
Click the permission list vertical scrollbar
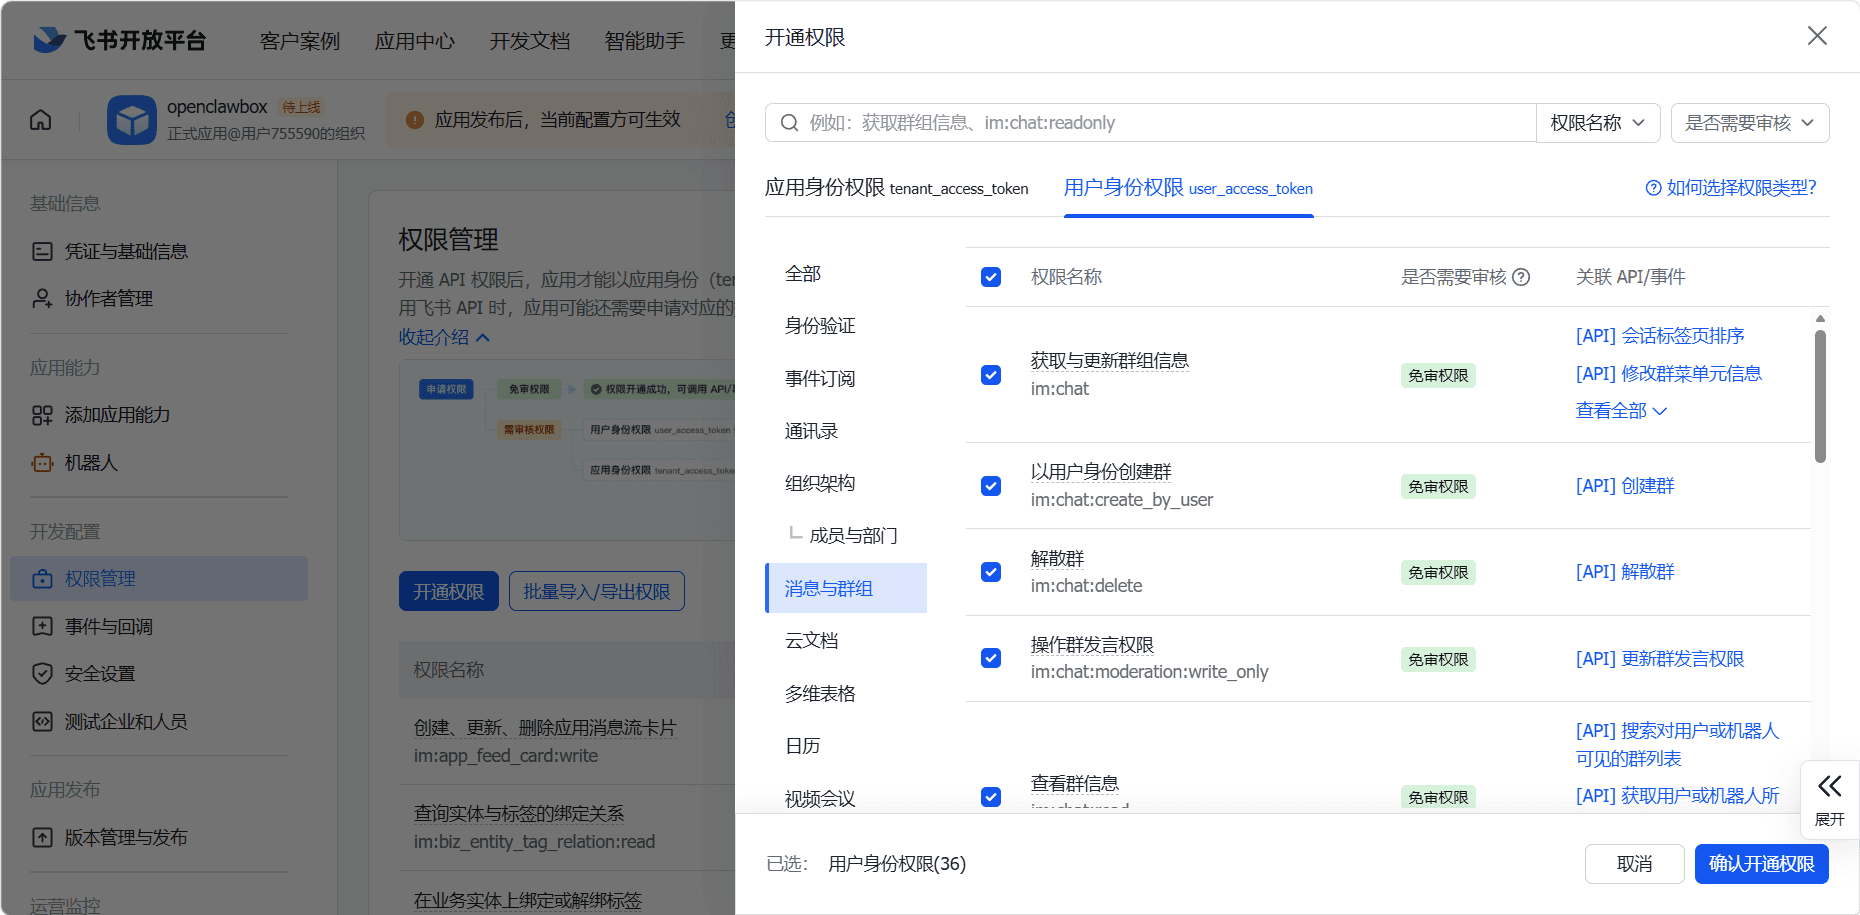pyautogui.click(x=1820, y=396)
